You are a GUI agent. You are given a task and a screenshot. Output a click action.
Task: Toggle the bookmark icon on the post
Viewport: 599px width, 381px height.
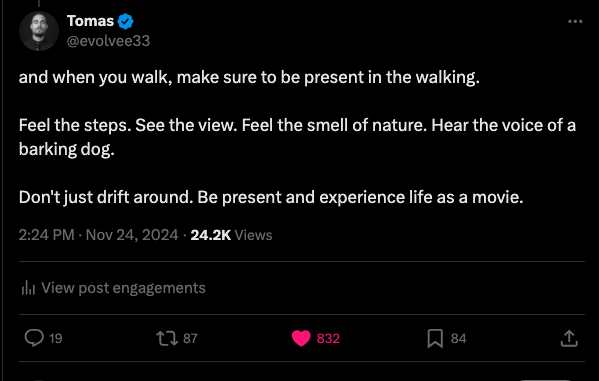(435, 339)
